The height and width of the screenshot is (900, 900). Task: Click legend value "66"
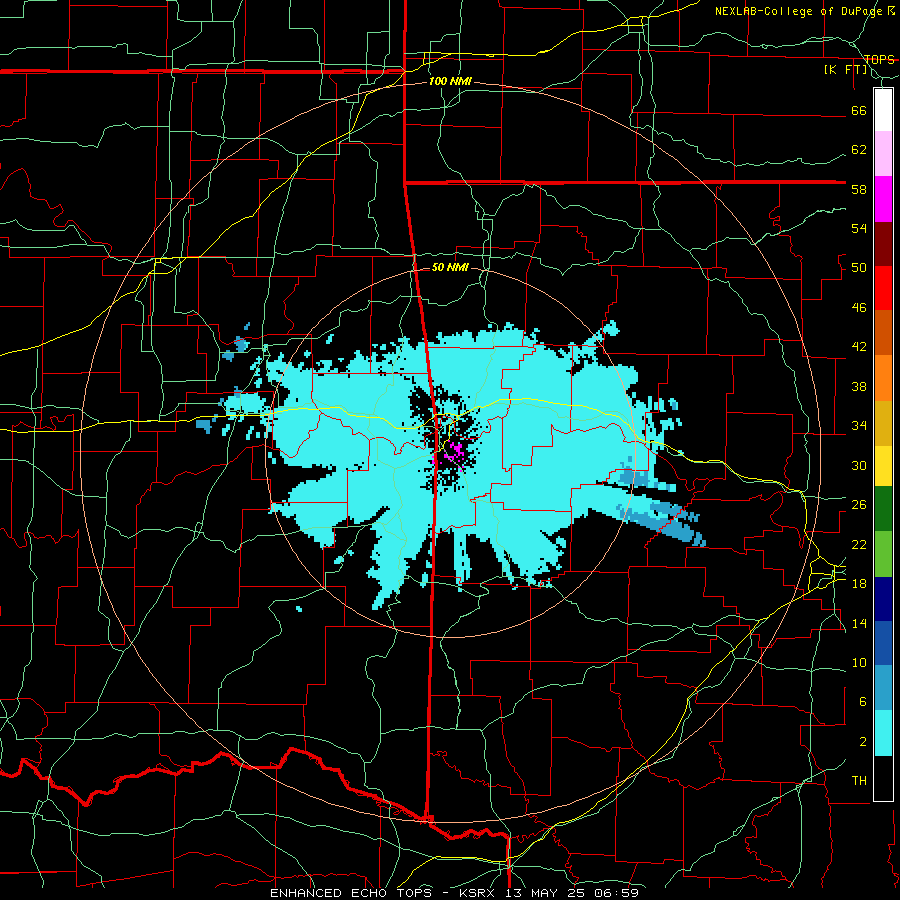point(859,110)
